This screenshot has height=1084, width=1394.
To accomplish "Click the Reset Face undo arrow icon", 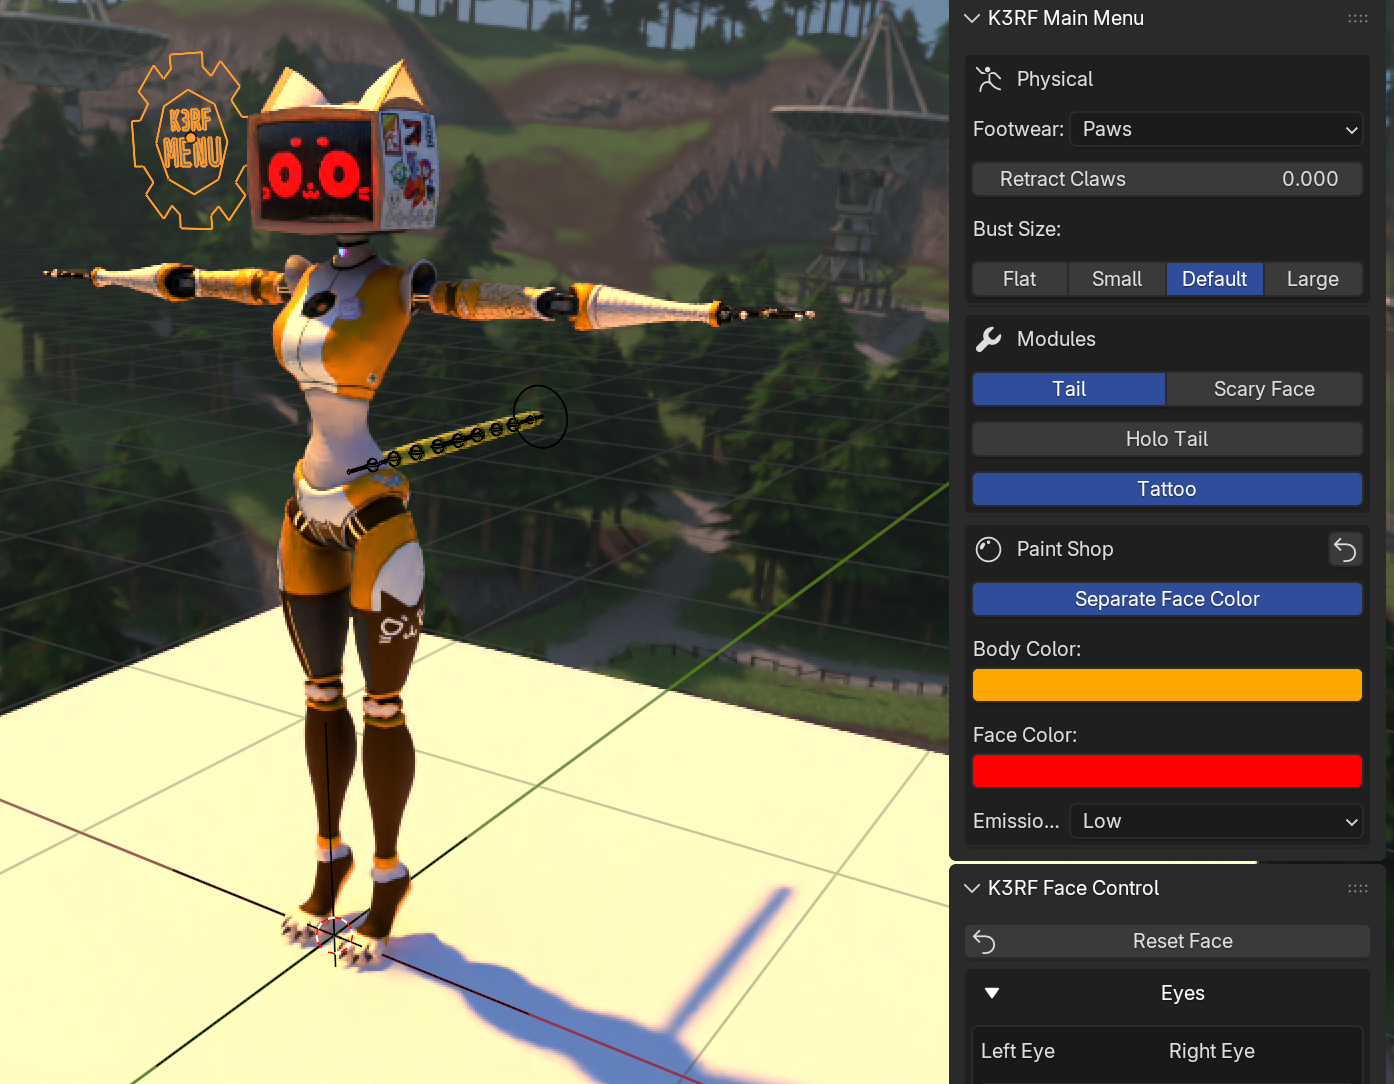I will (x=984, y=941).
